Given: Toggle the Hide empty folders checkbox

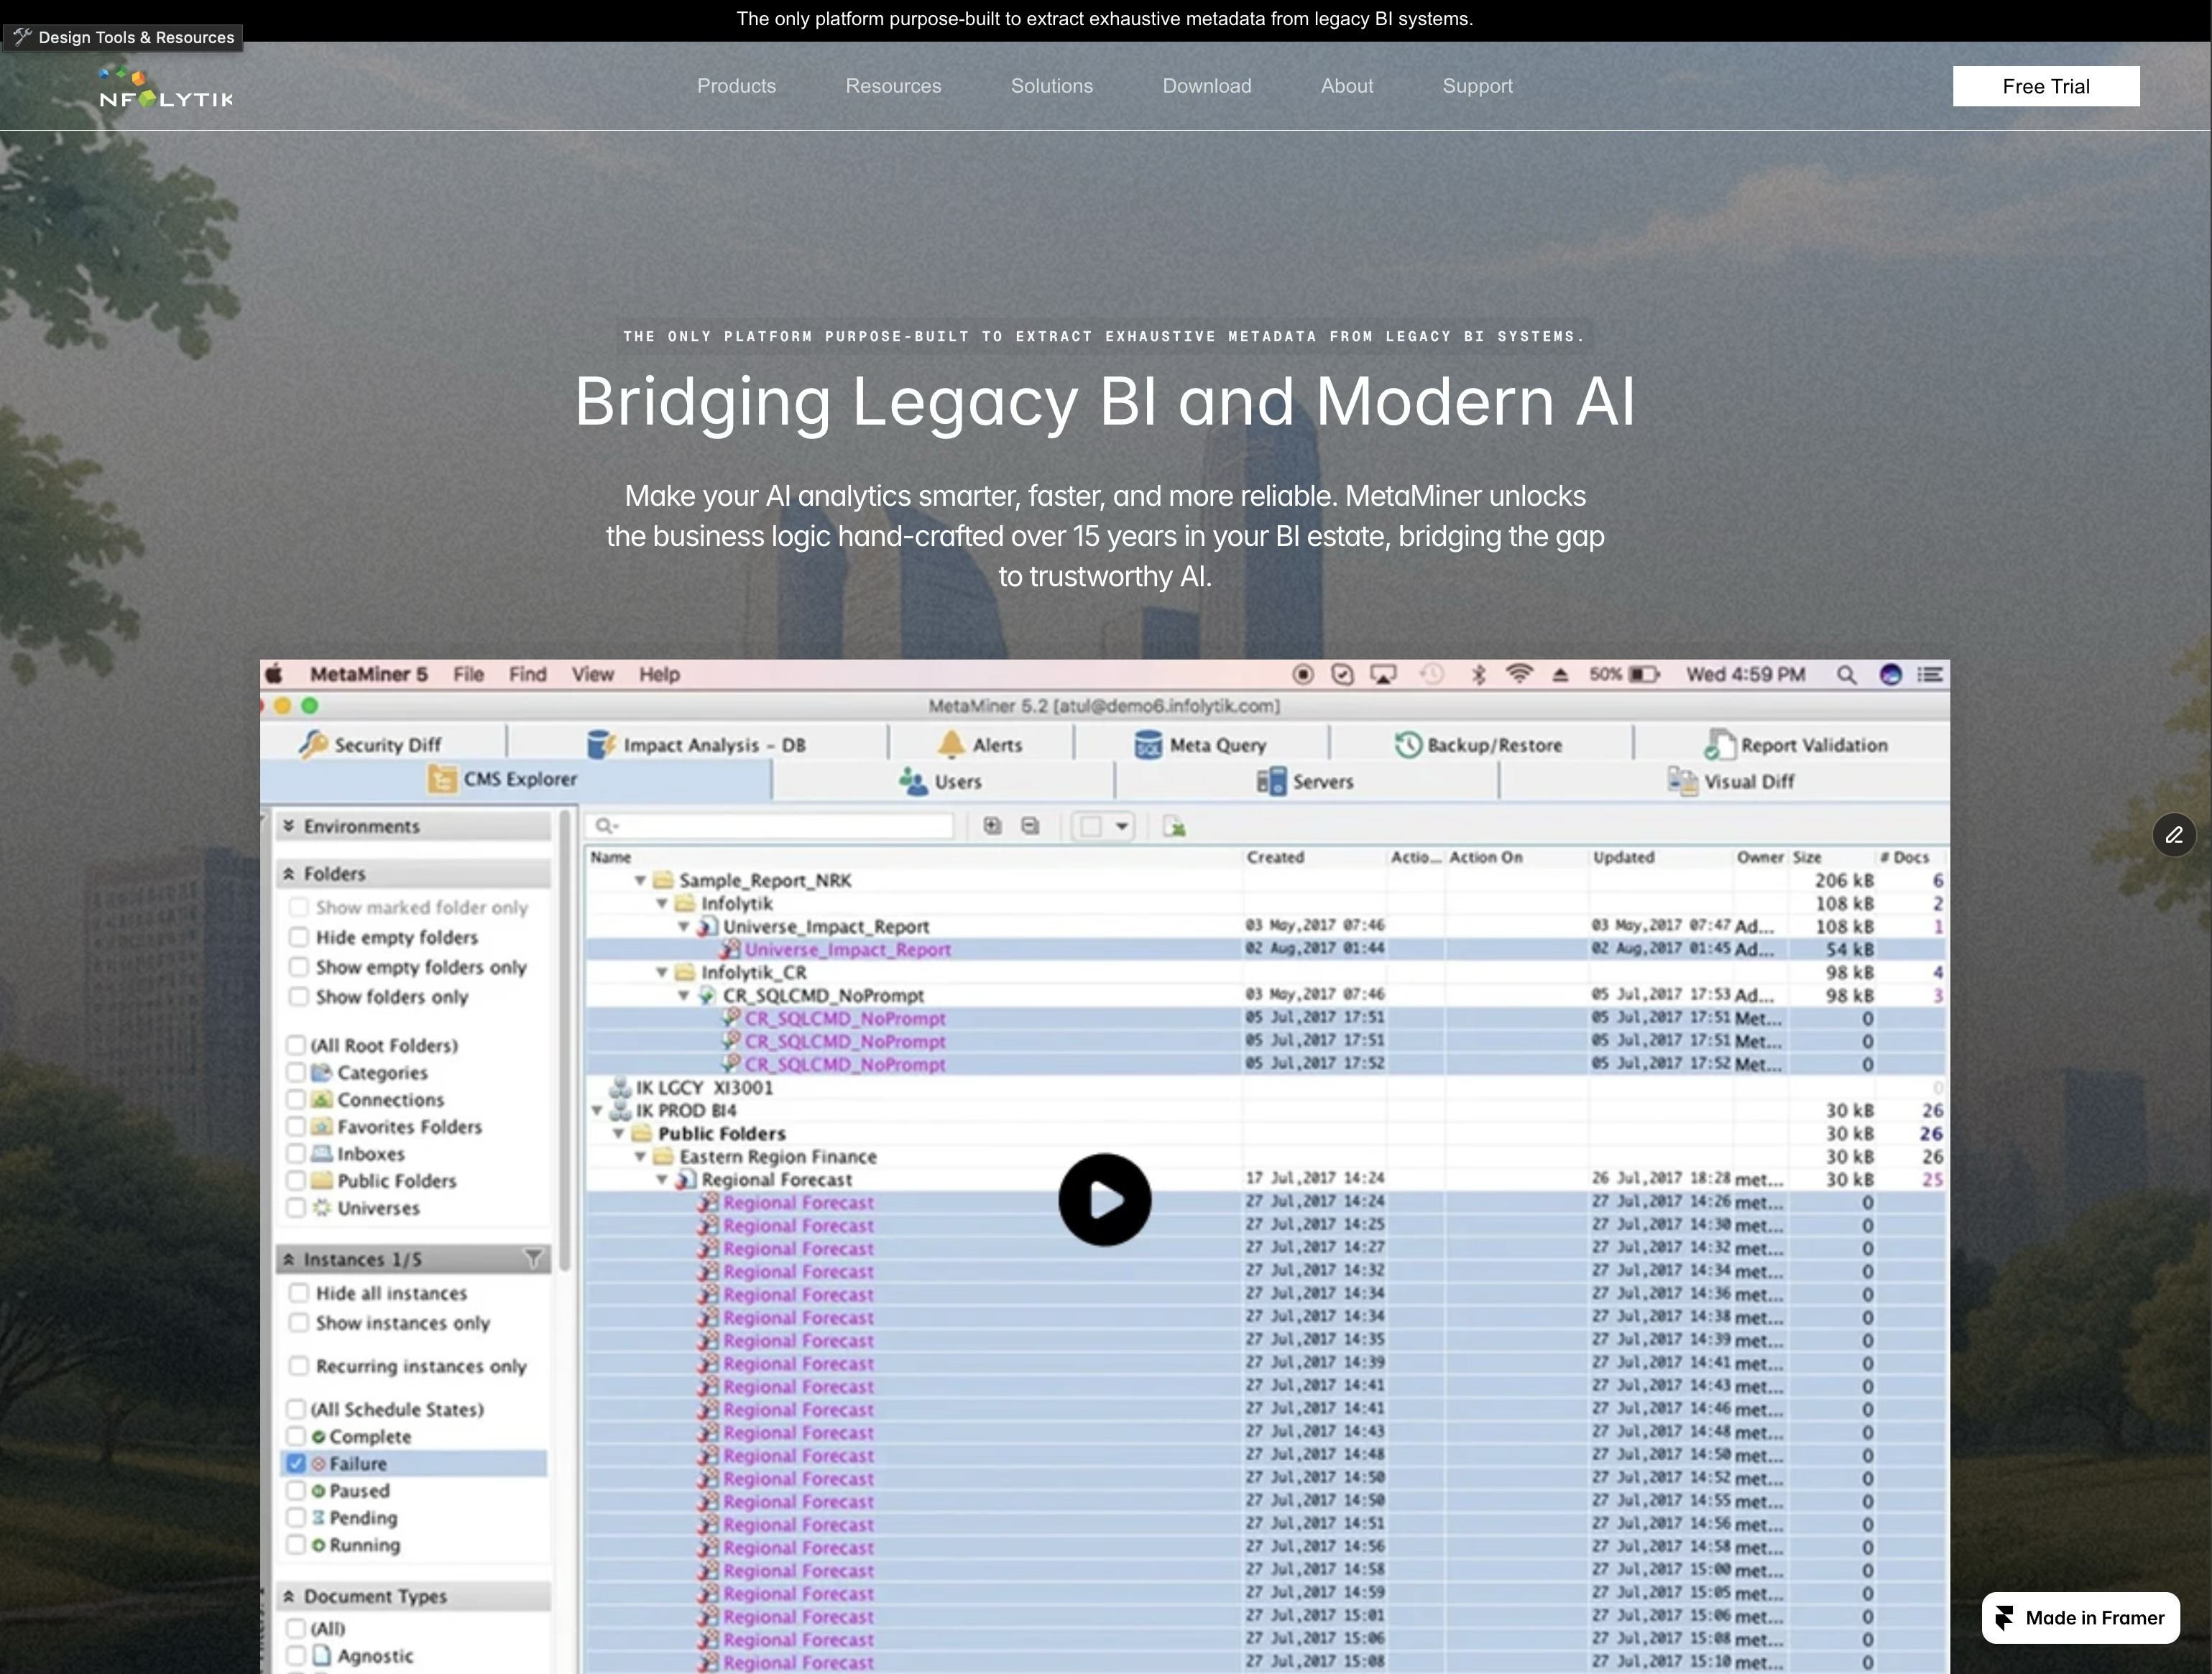Looking at the screenshot, I should click(x=298, y=937).
